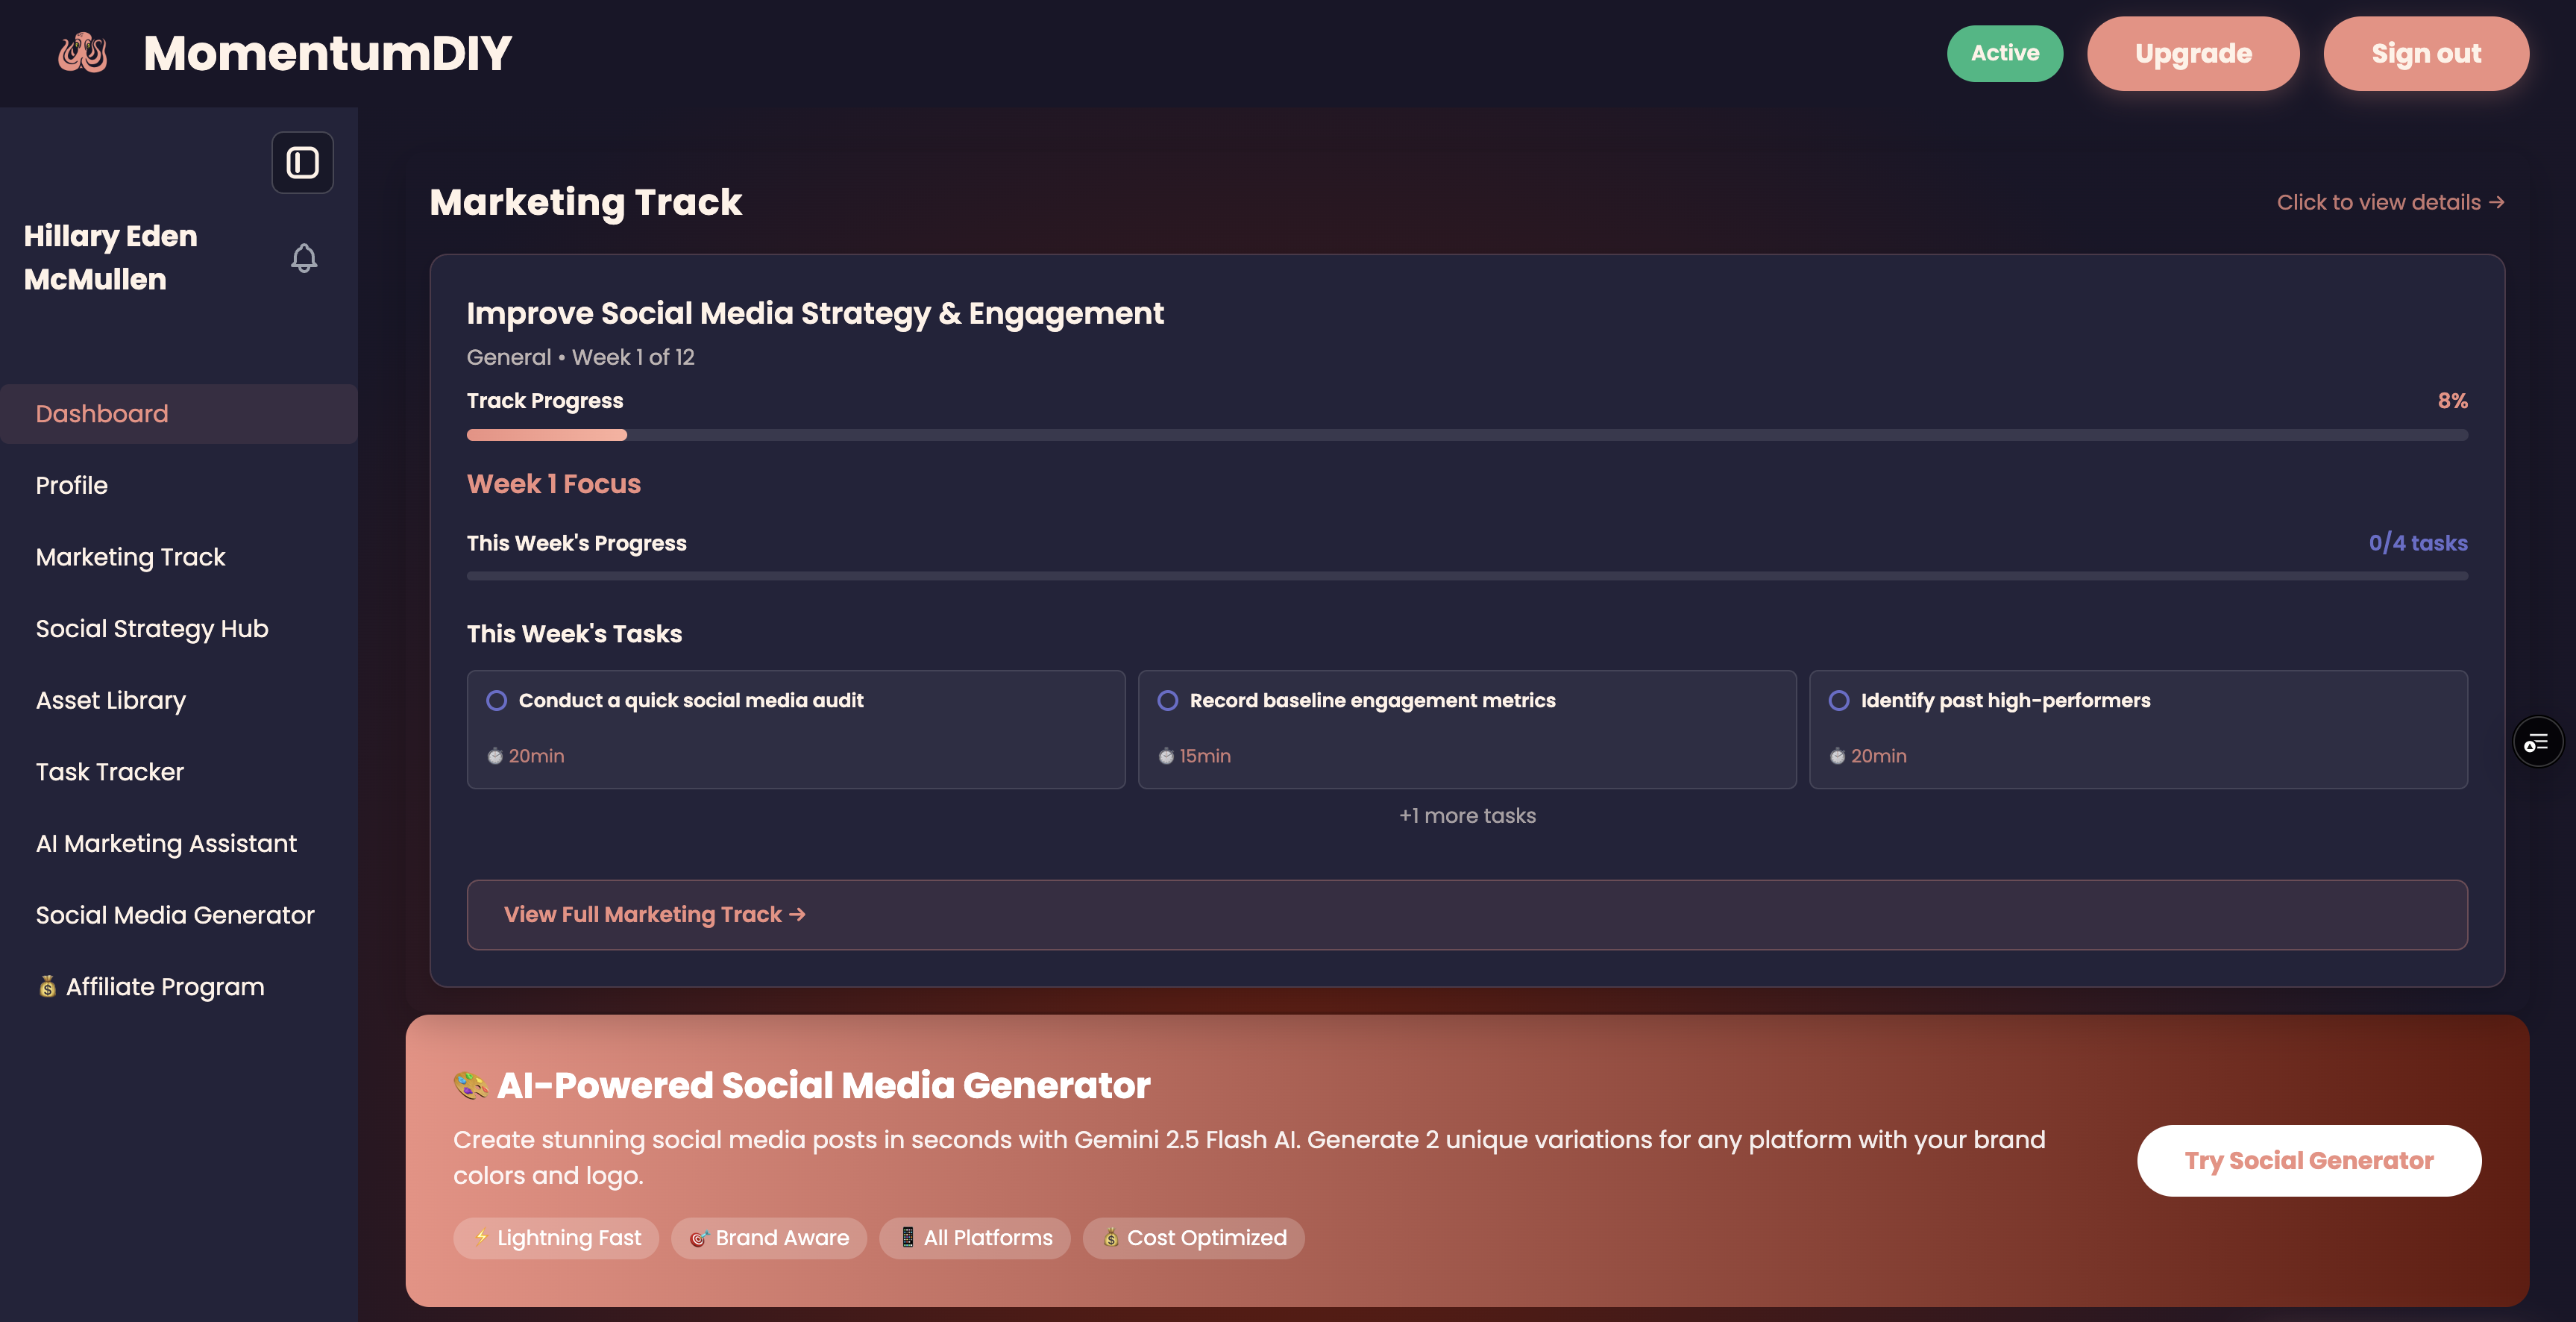The image size is (2576, 1322).
Task: Click the MomentumDIY octopus logo
Action: (82, 53)
